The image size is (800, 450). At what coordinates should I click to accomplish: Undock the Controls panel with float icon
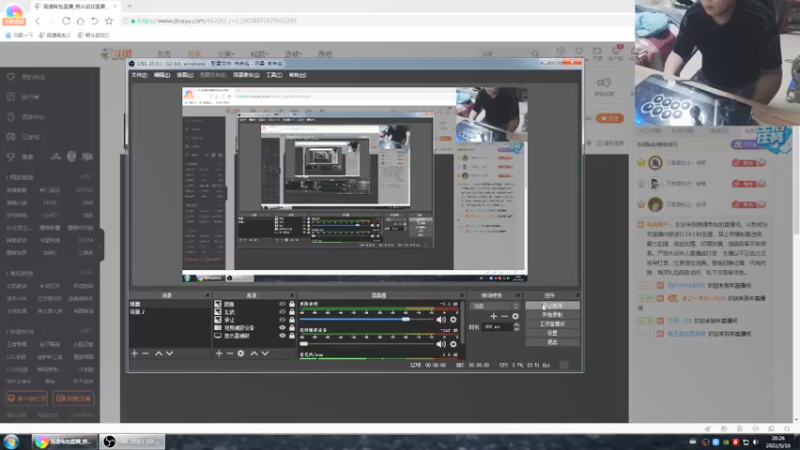(x=578, y=295)
